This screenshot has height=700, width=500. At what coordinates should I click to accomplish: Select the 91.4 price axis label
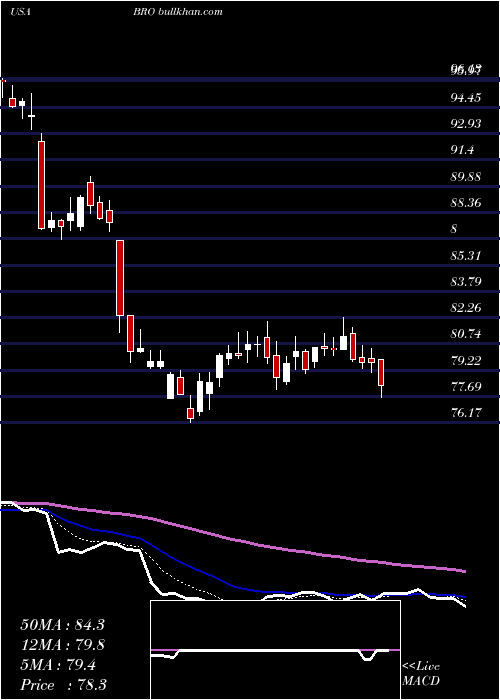462,150
